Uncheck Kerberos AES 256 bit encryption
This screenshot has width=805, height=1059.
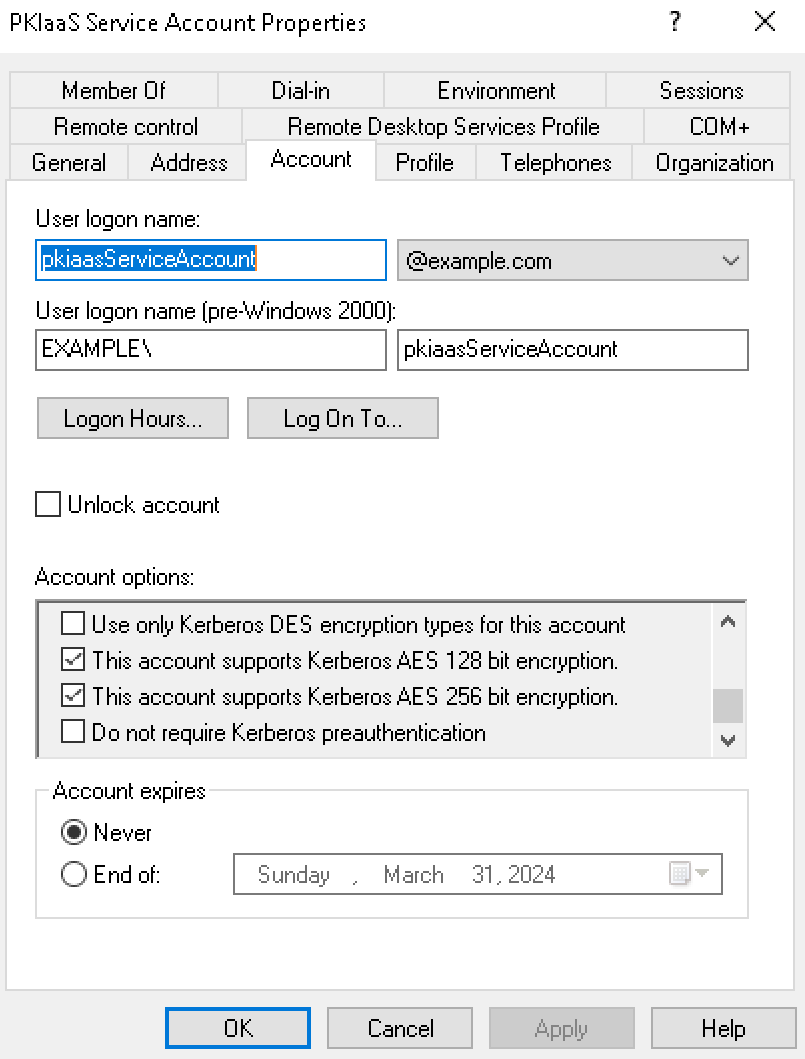pyautogui.click(x=73, y=697)
